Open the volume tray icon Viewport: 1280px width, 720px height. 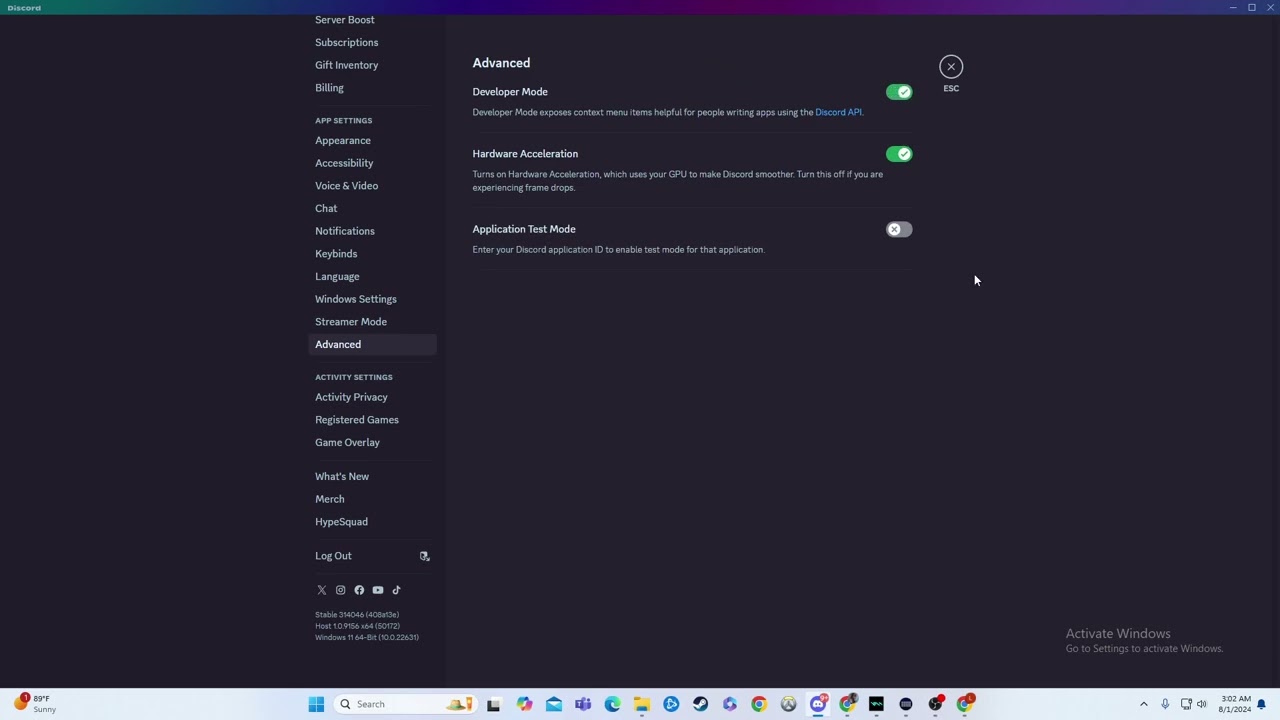click(1202, 704)
